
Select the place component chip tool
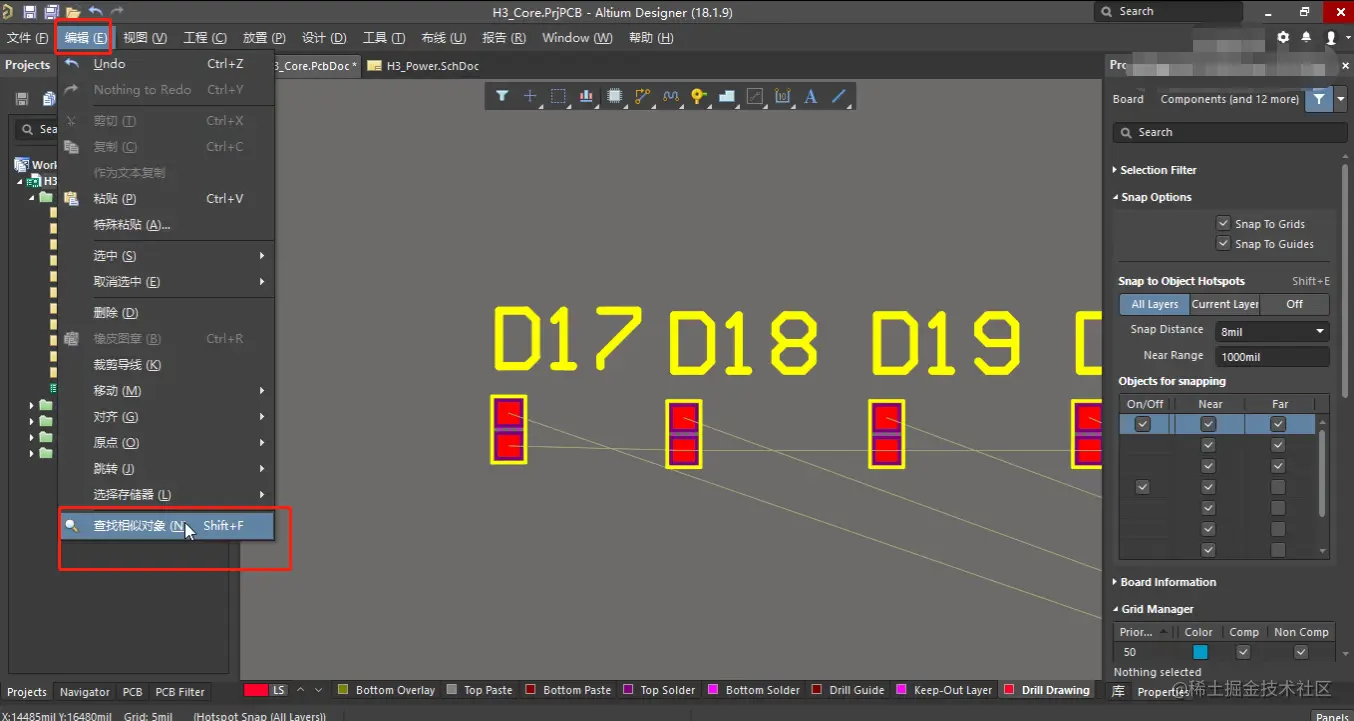click(615, 96)
